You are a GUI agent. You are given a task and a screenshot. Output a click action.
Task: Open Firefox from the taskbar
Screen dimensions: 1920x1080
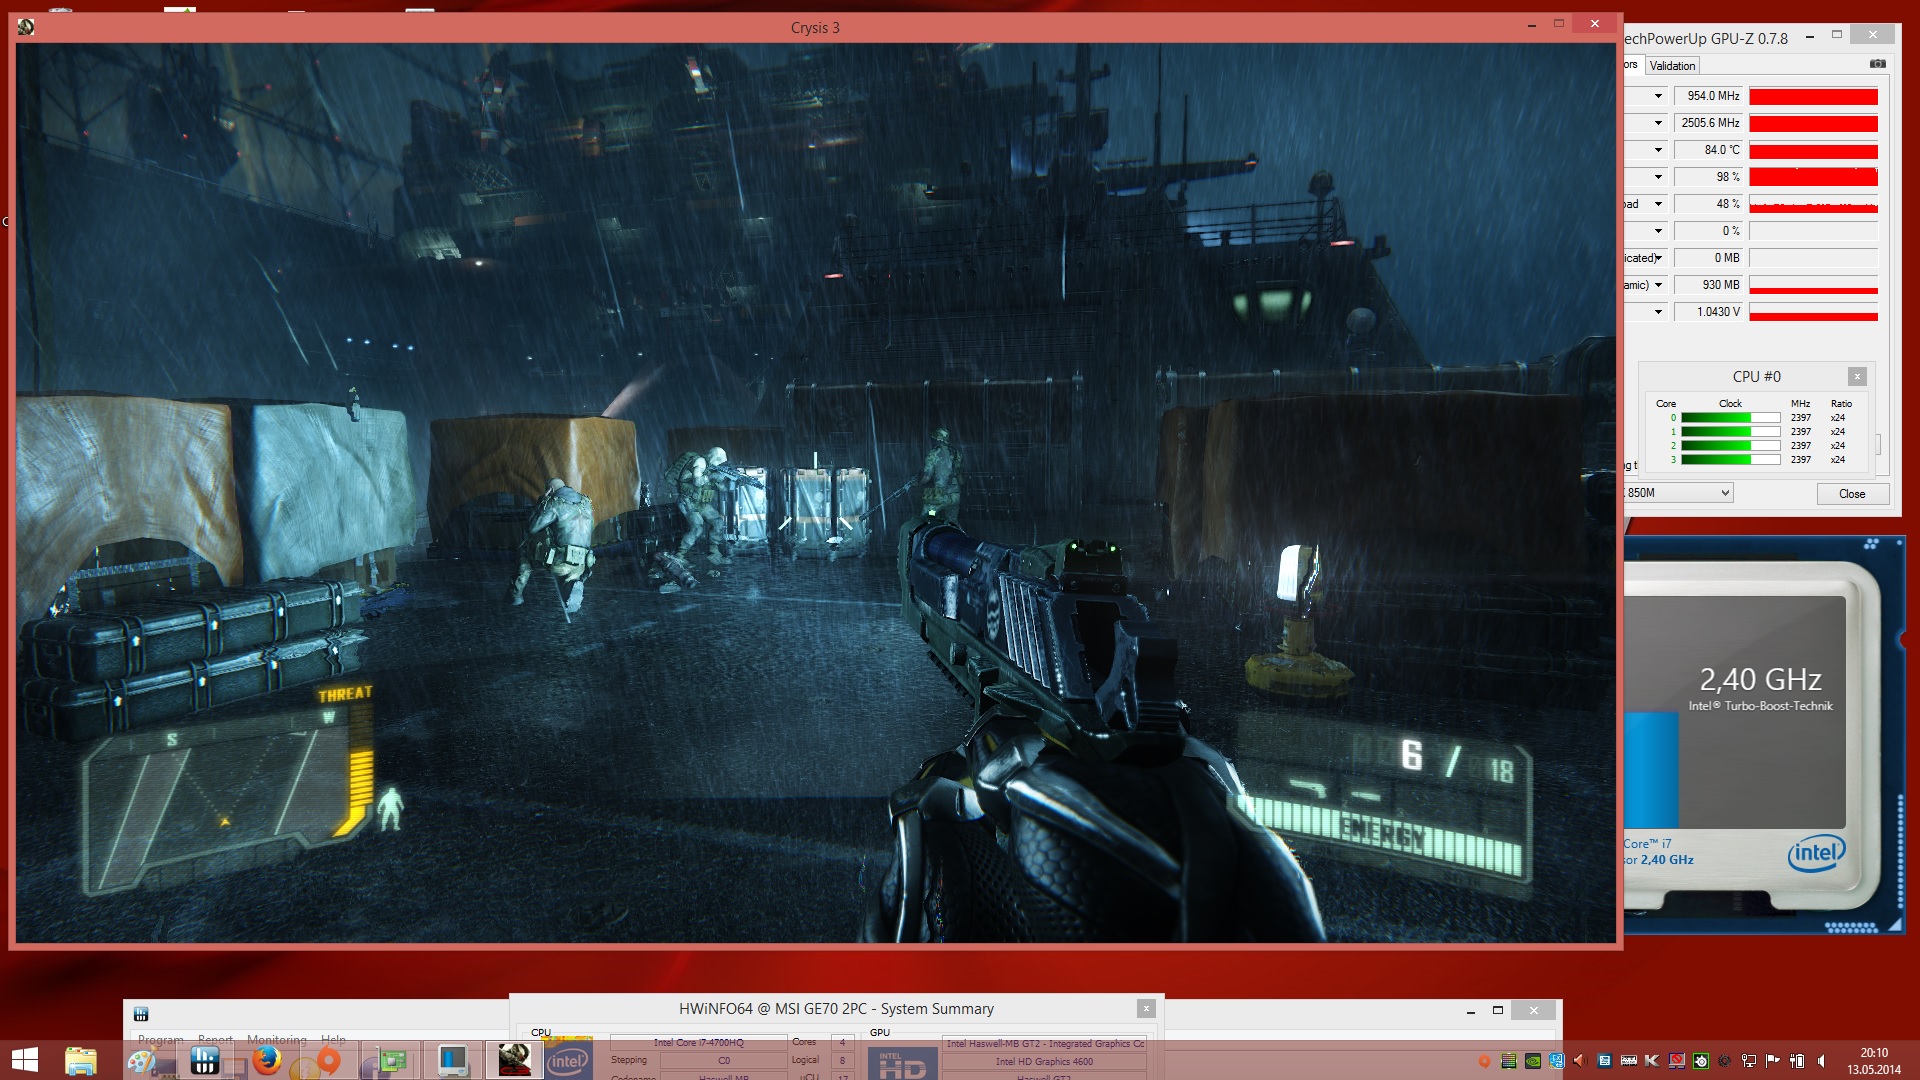tap(267, 1060)
